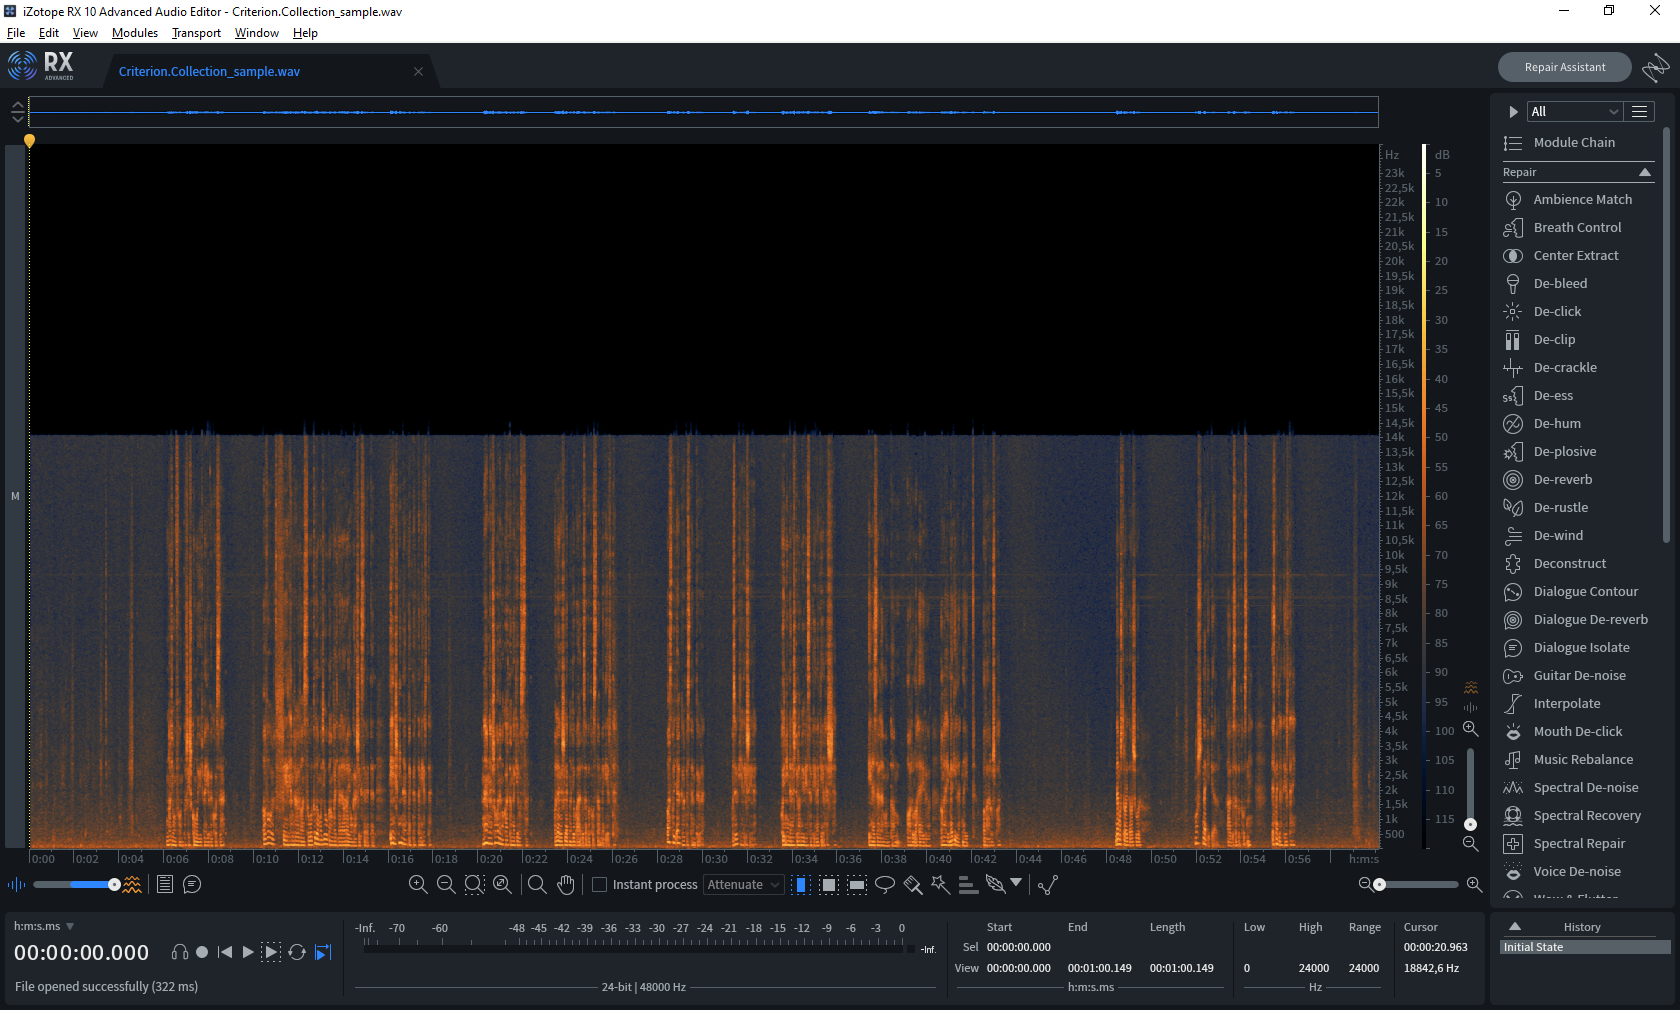1680x1010 pixels.
Task: Collapse the Repair module section
Action: tap(1645, 172)
